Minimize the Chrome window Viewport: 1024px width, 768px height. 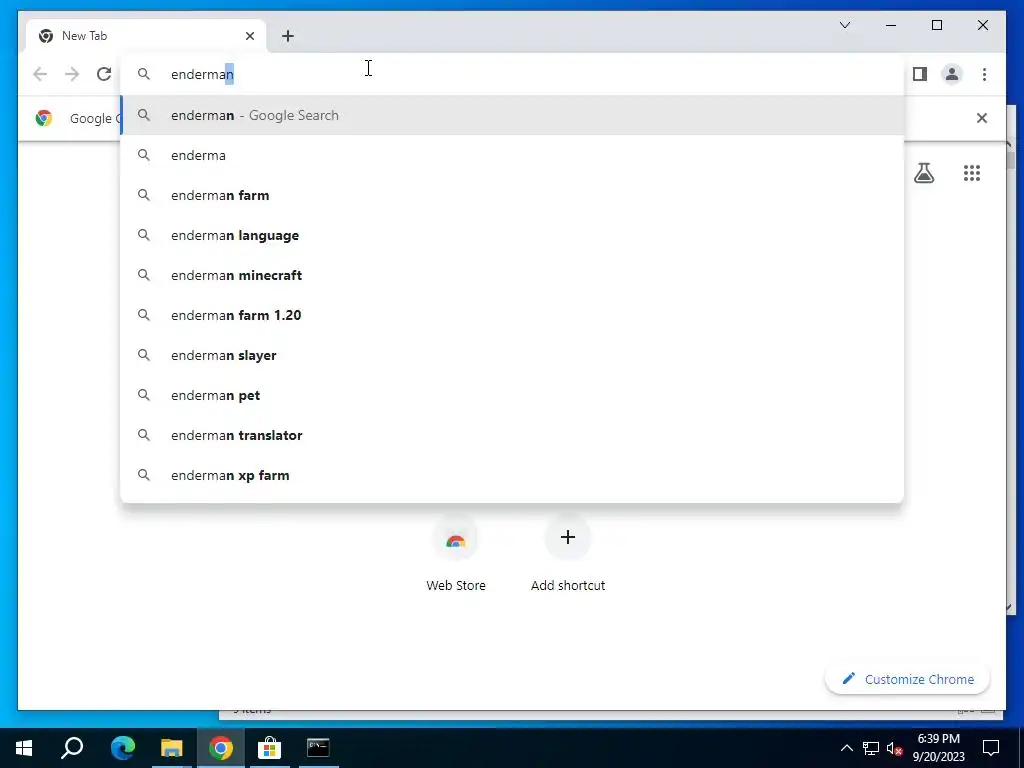pos(891,25)
